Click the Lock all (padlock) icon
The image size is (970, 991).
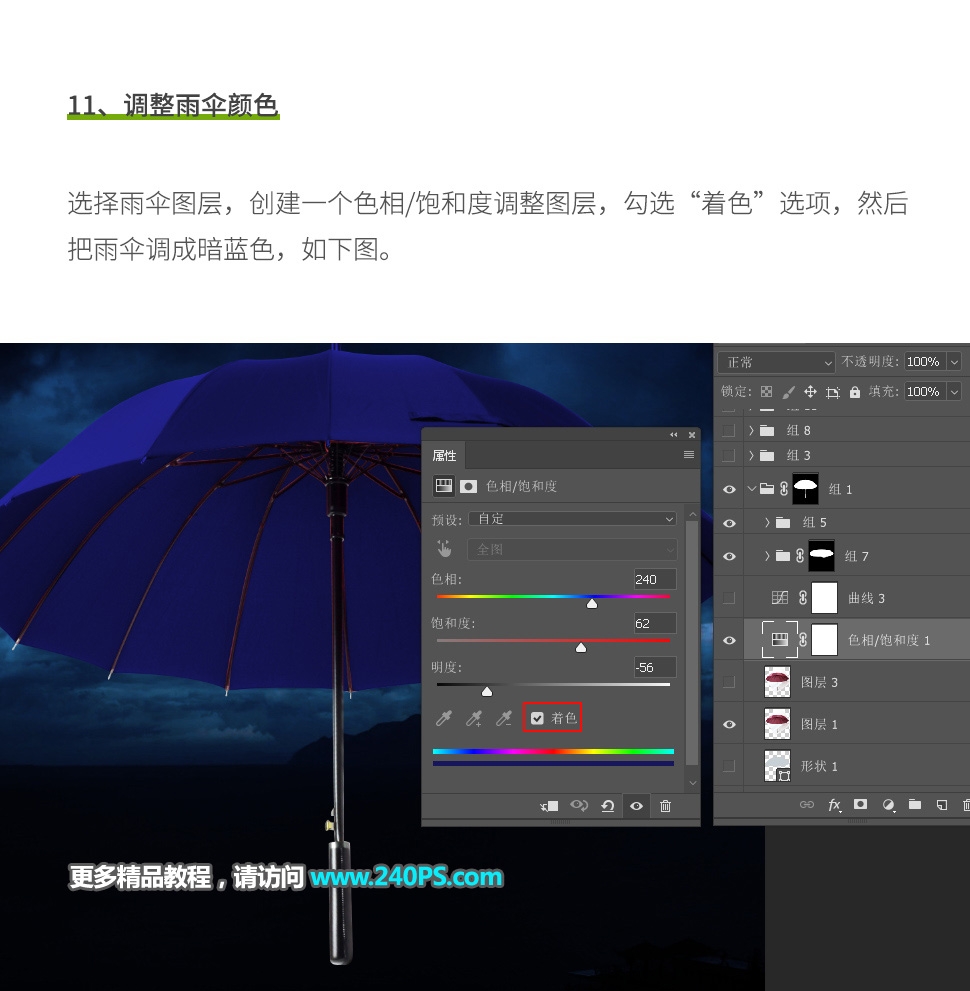(854, 391)
